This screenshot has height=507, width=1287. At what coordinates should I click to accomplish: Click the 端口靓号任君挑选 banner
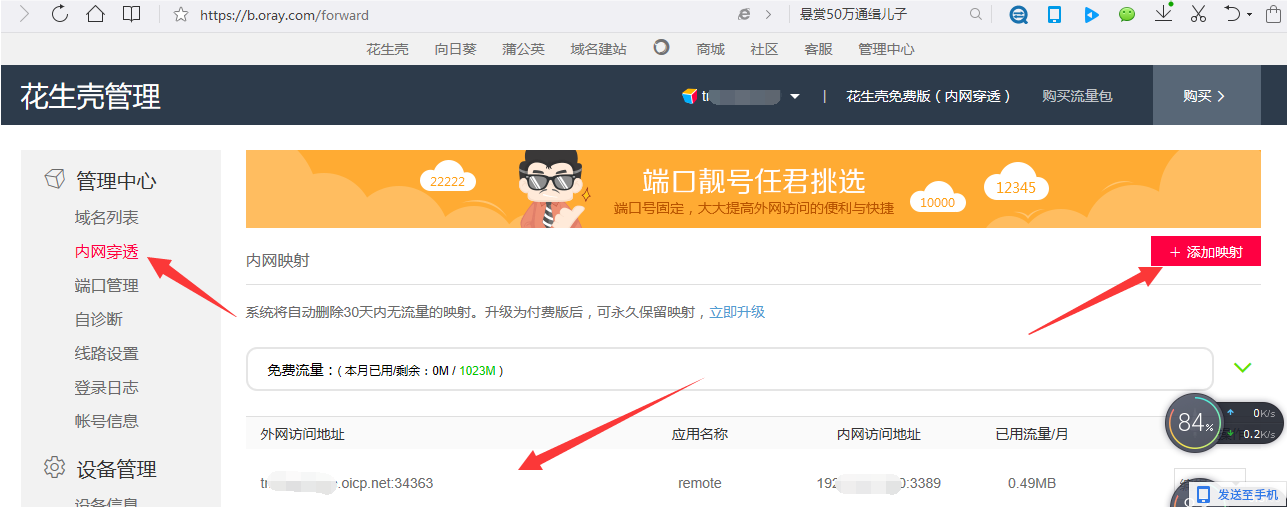[753, 189]
